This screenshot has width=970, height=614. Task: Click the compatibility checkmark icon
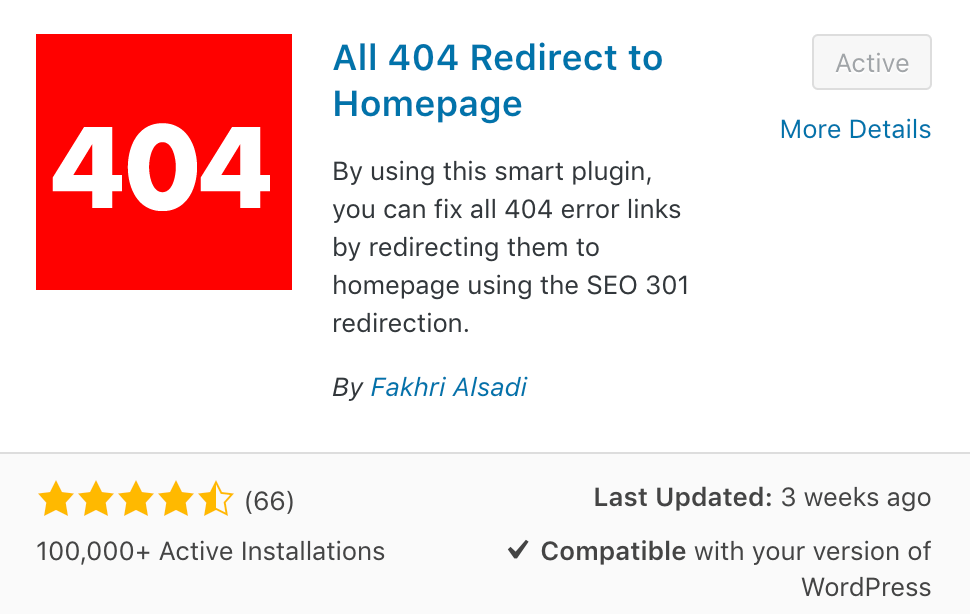[518, 549]
